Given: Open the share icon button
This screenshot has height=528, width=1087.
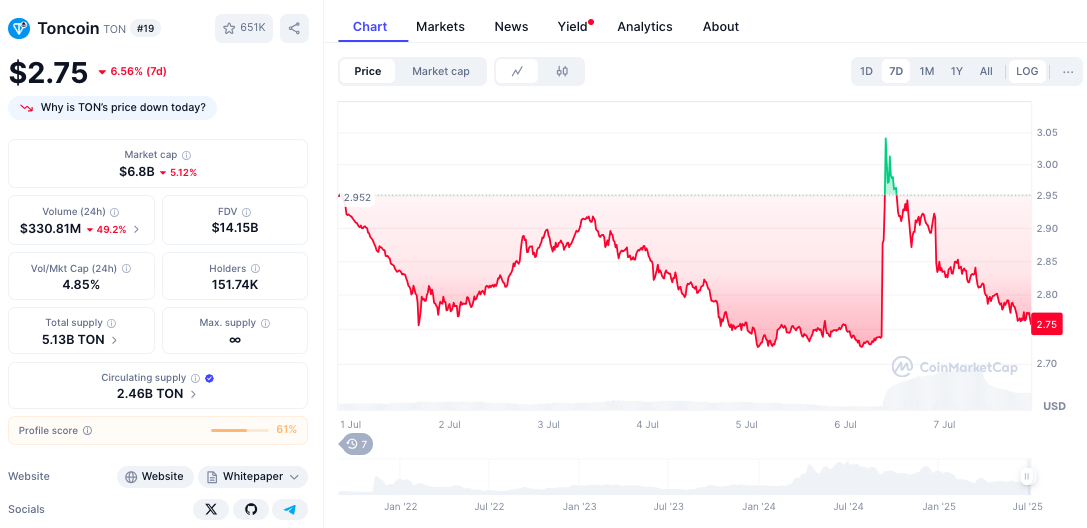Looking at the screenshot, I should tap(294, 28).
